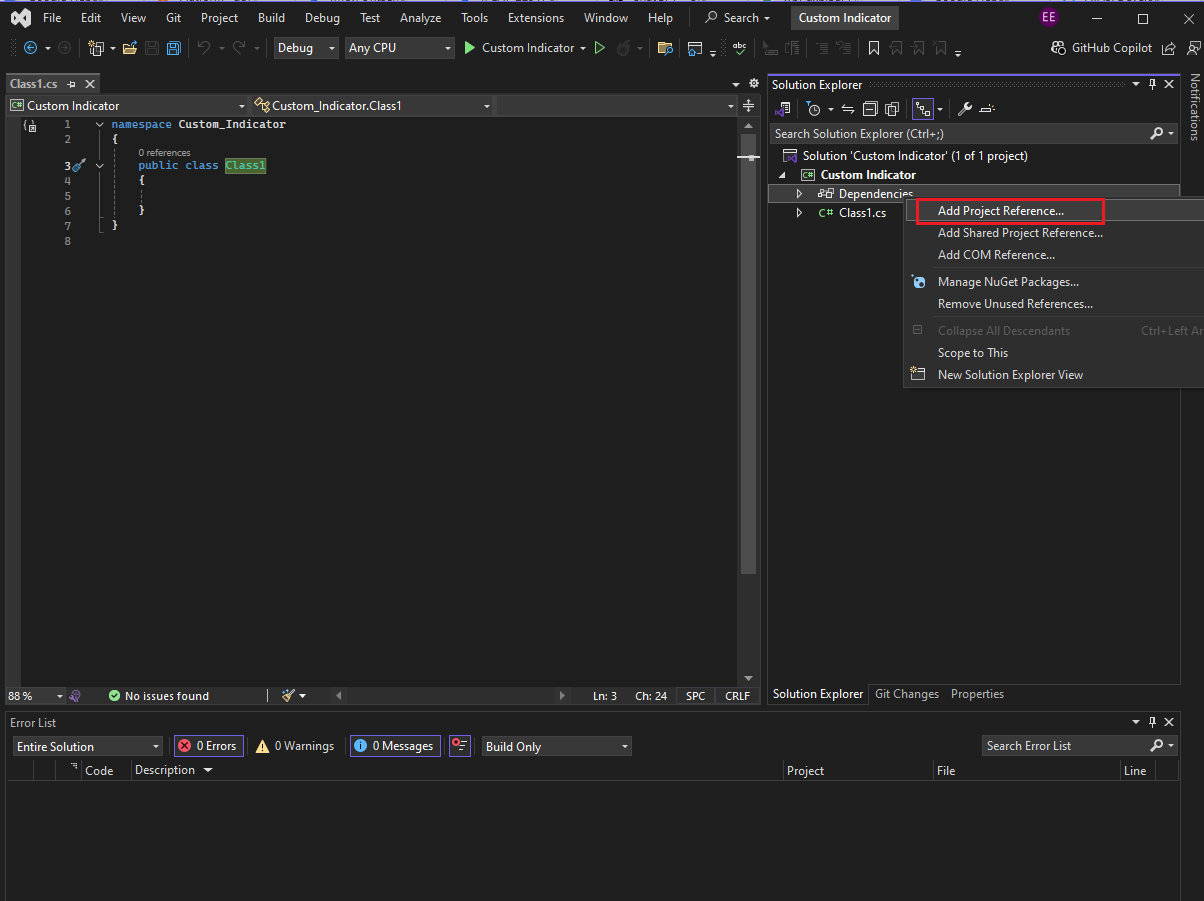
Task: Click the Navigate Backward arrow icon
Action: (30, 48)
